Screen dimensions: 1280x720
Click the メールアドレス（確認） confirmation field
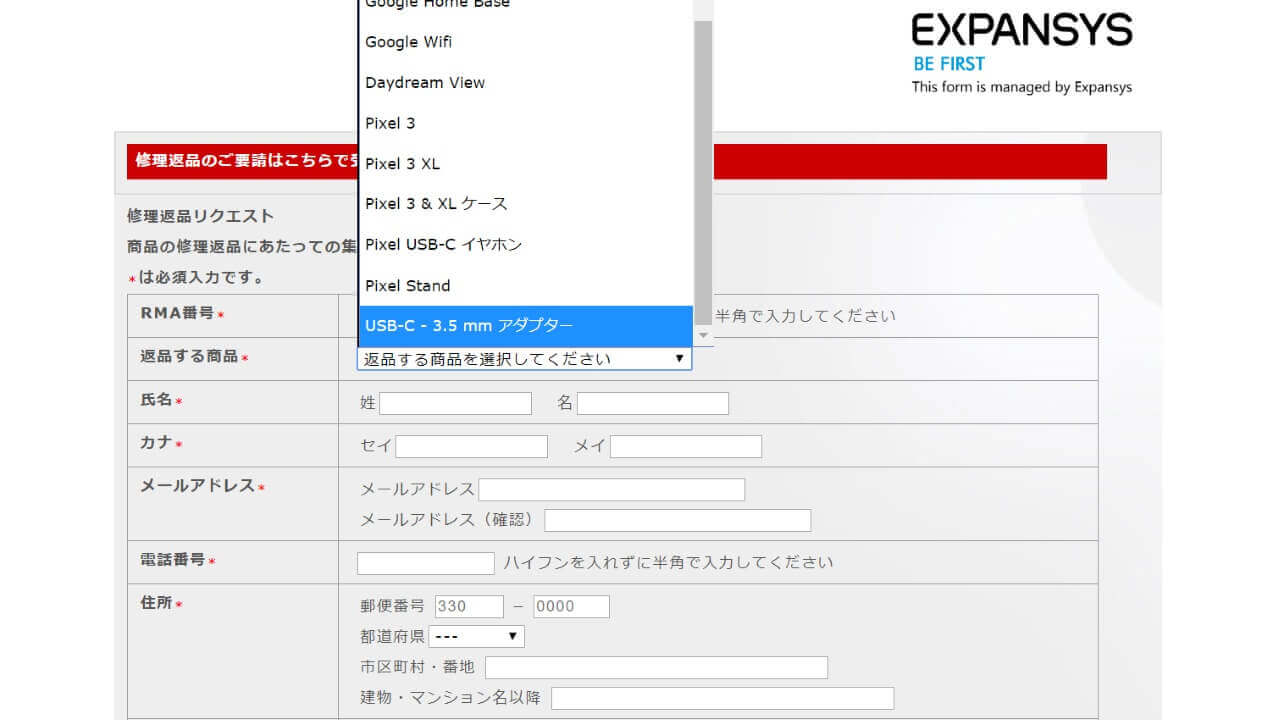point(677,520)
